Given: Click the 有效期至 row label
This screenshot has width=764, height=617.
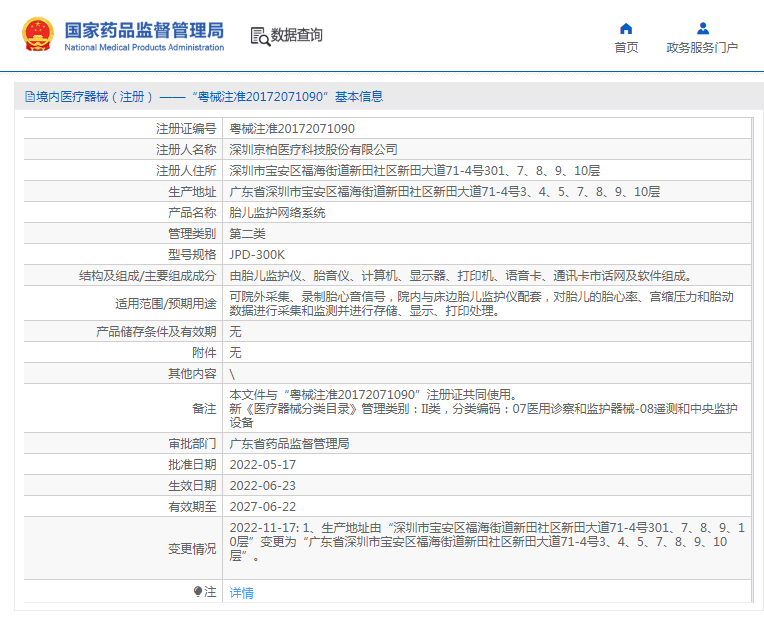Looking at the screenshot, I should point(192,506).
